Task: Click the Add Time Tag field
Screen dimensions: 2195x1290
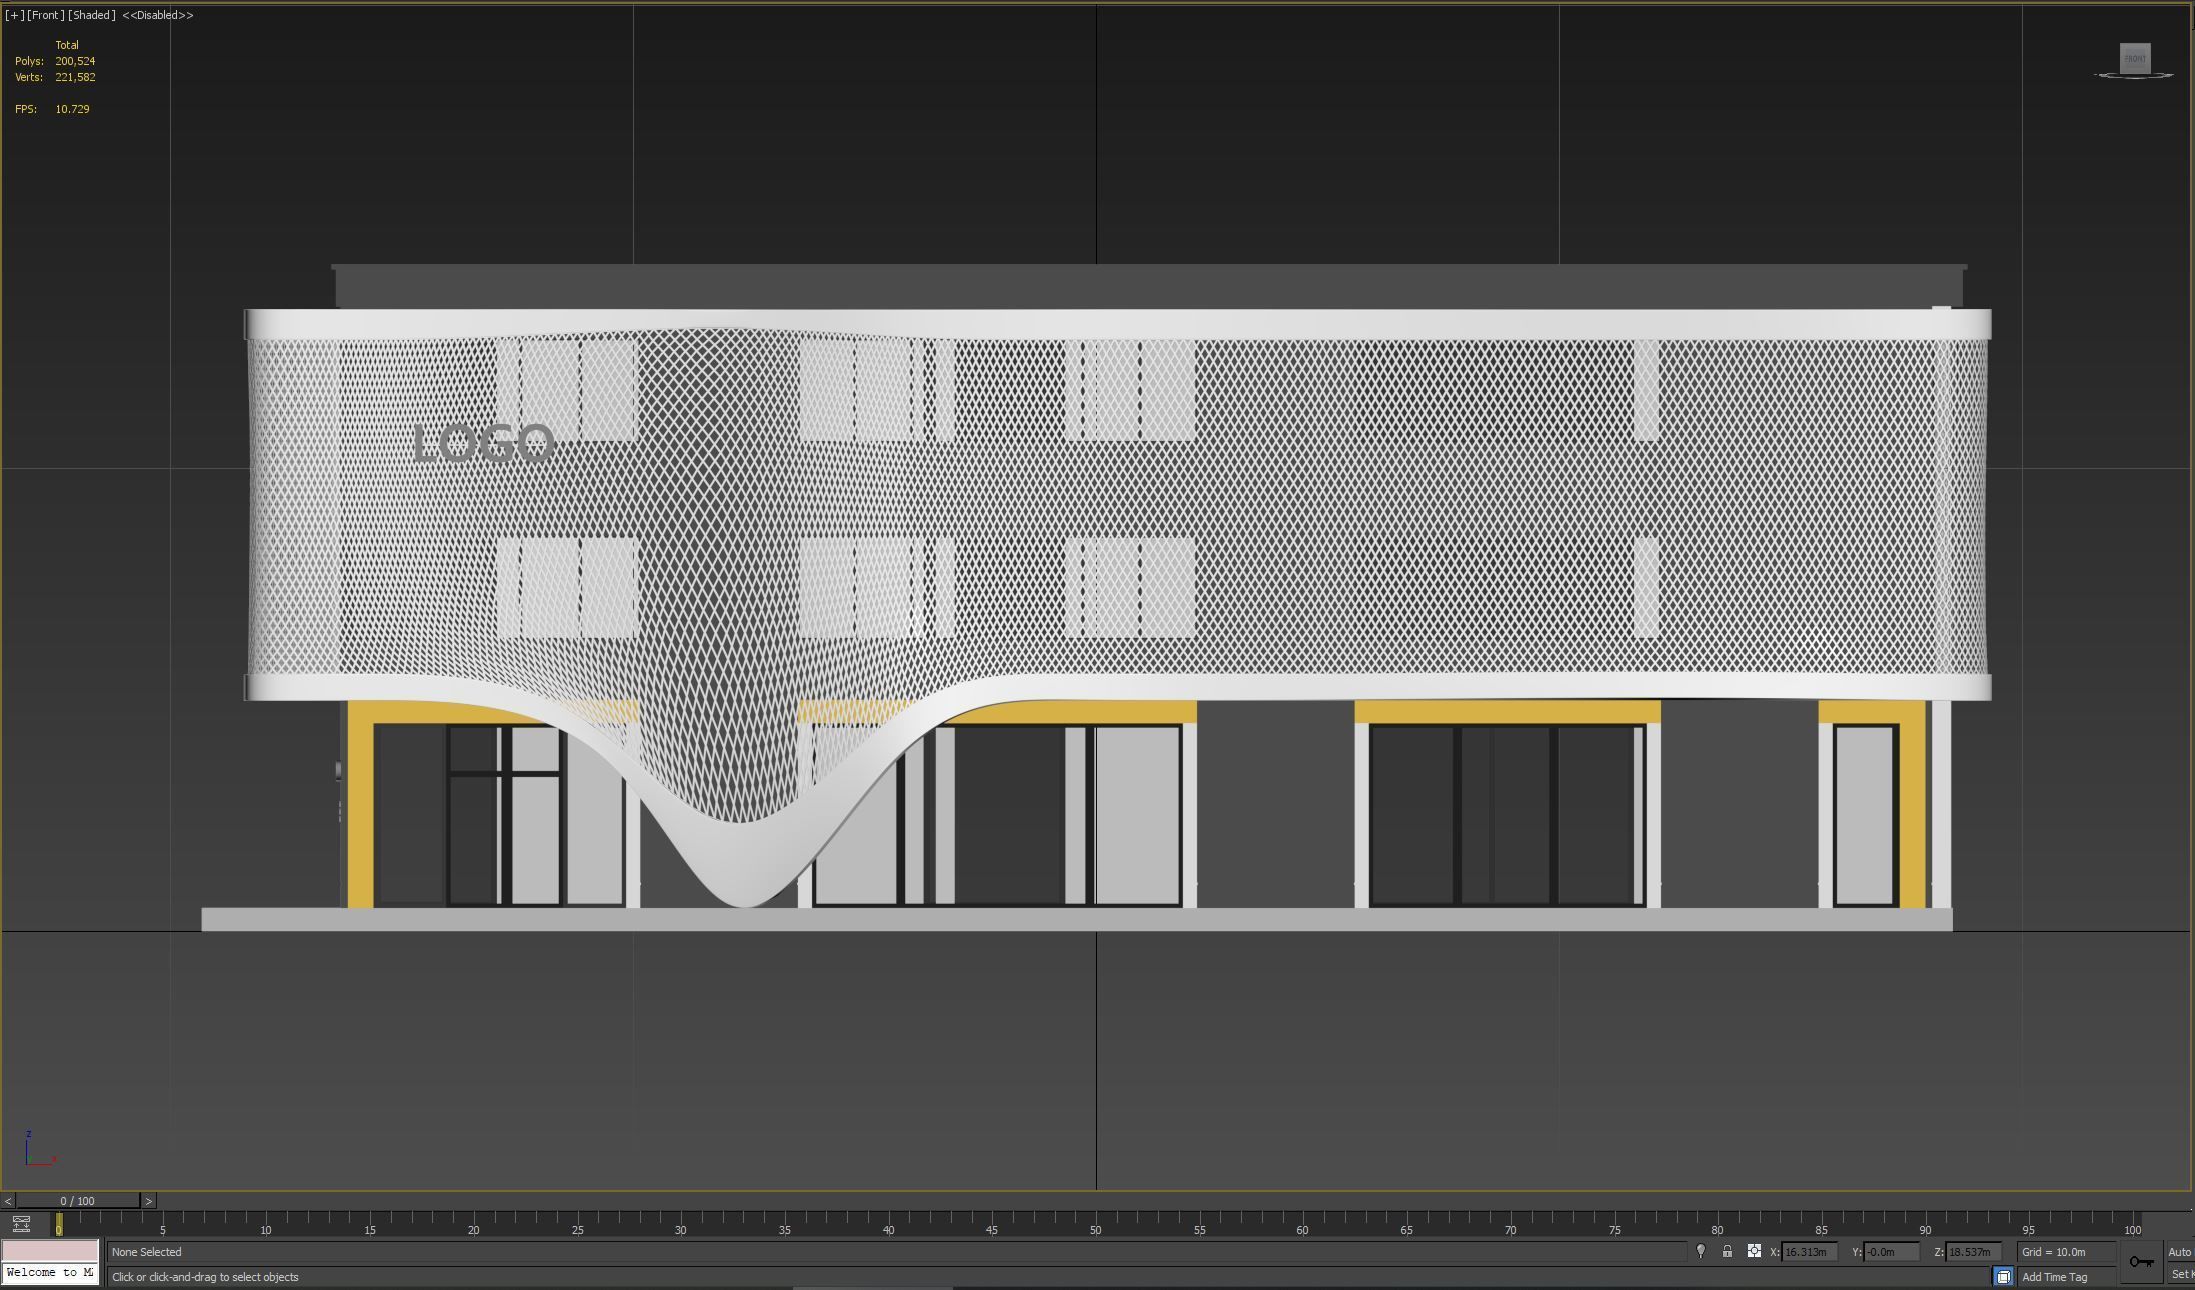Action: coord(2066,1277)
